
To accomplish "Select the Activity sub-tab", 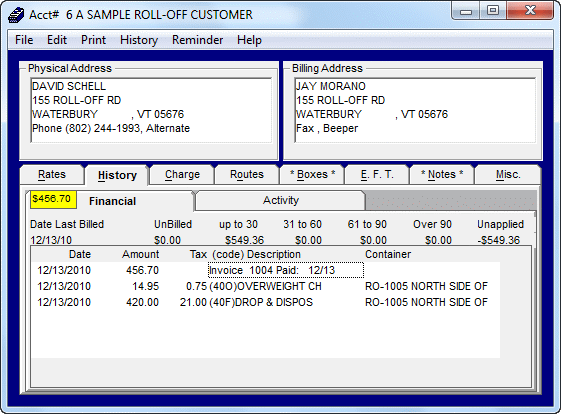I will click(280, 200).
